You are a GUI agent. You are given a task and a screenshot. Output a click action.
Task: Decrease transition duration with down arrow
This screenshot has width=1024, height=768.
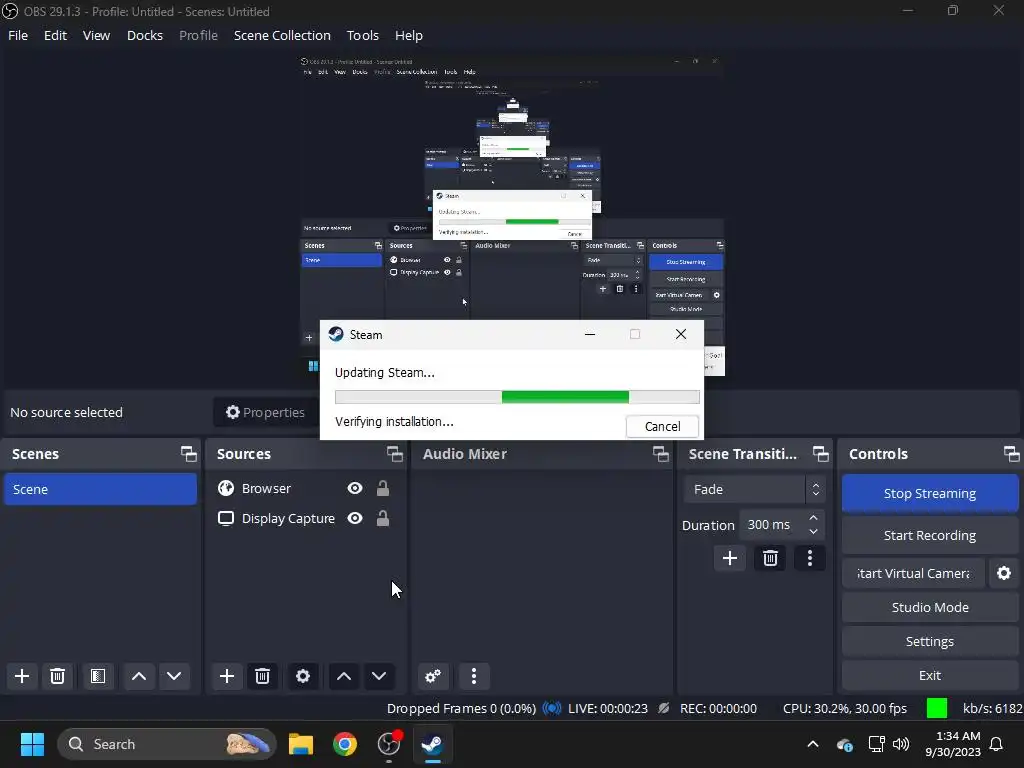click(813, 532)
